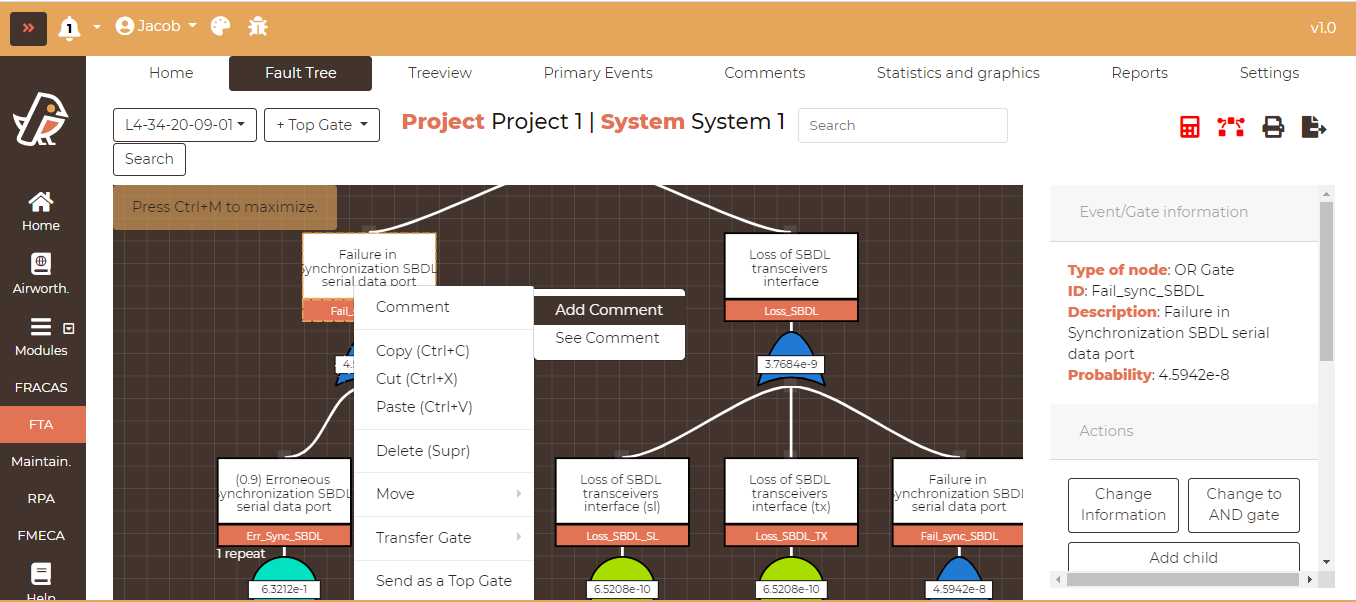This screenshot has width=1356, height=602.
Task: Expand sidebar with the double-arrow icon
Action: tap(29, 27)
